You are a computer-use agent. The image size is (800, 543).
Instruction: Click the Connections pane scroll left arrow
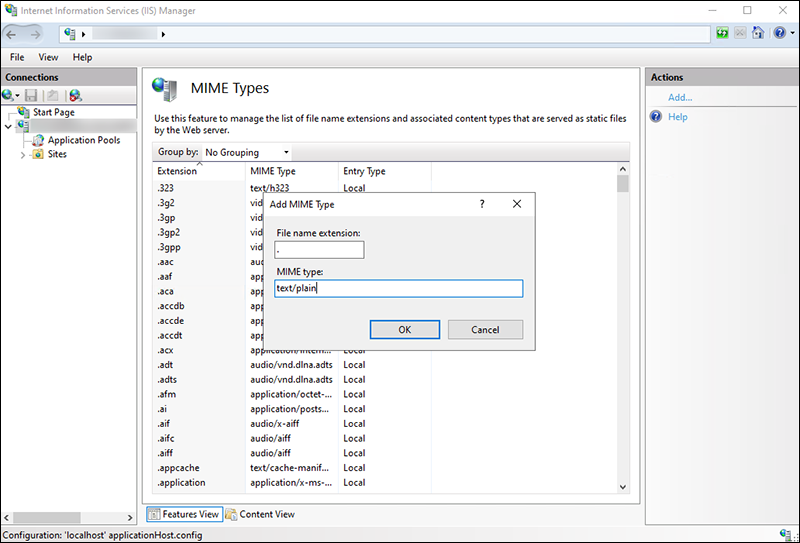(7, 517)
